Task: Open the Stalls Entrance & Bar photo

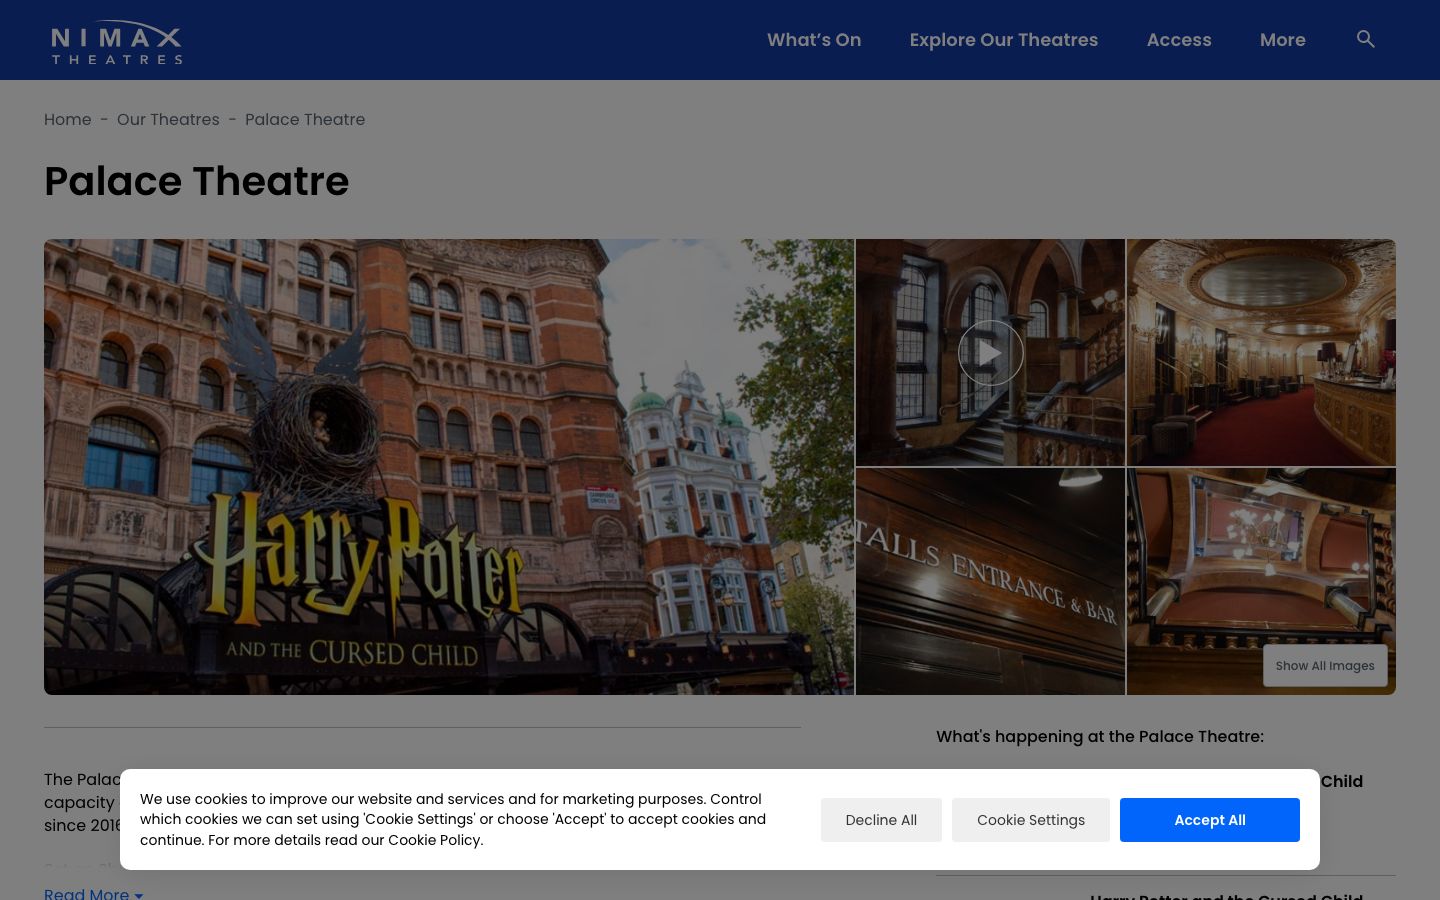Action: (990, 581)
